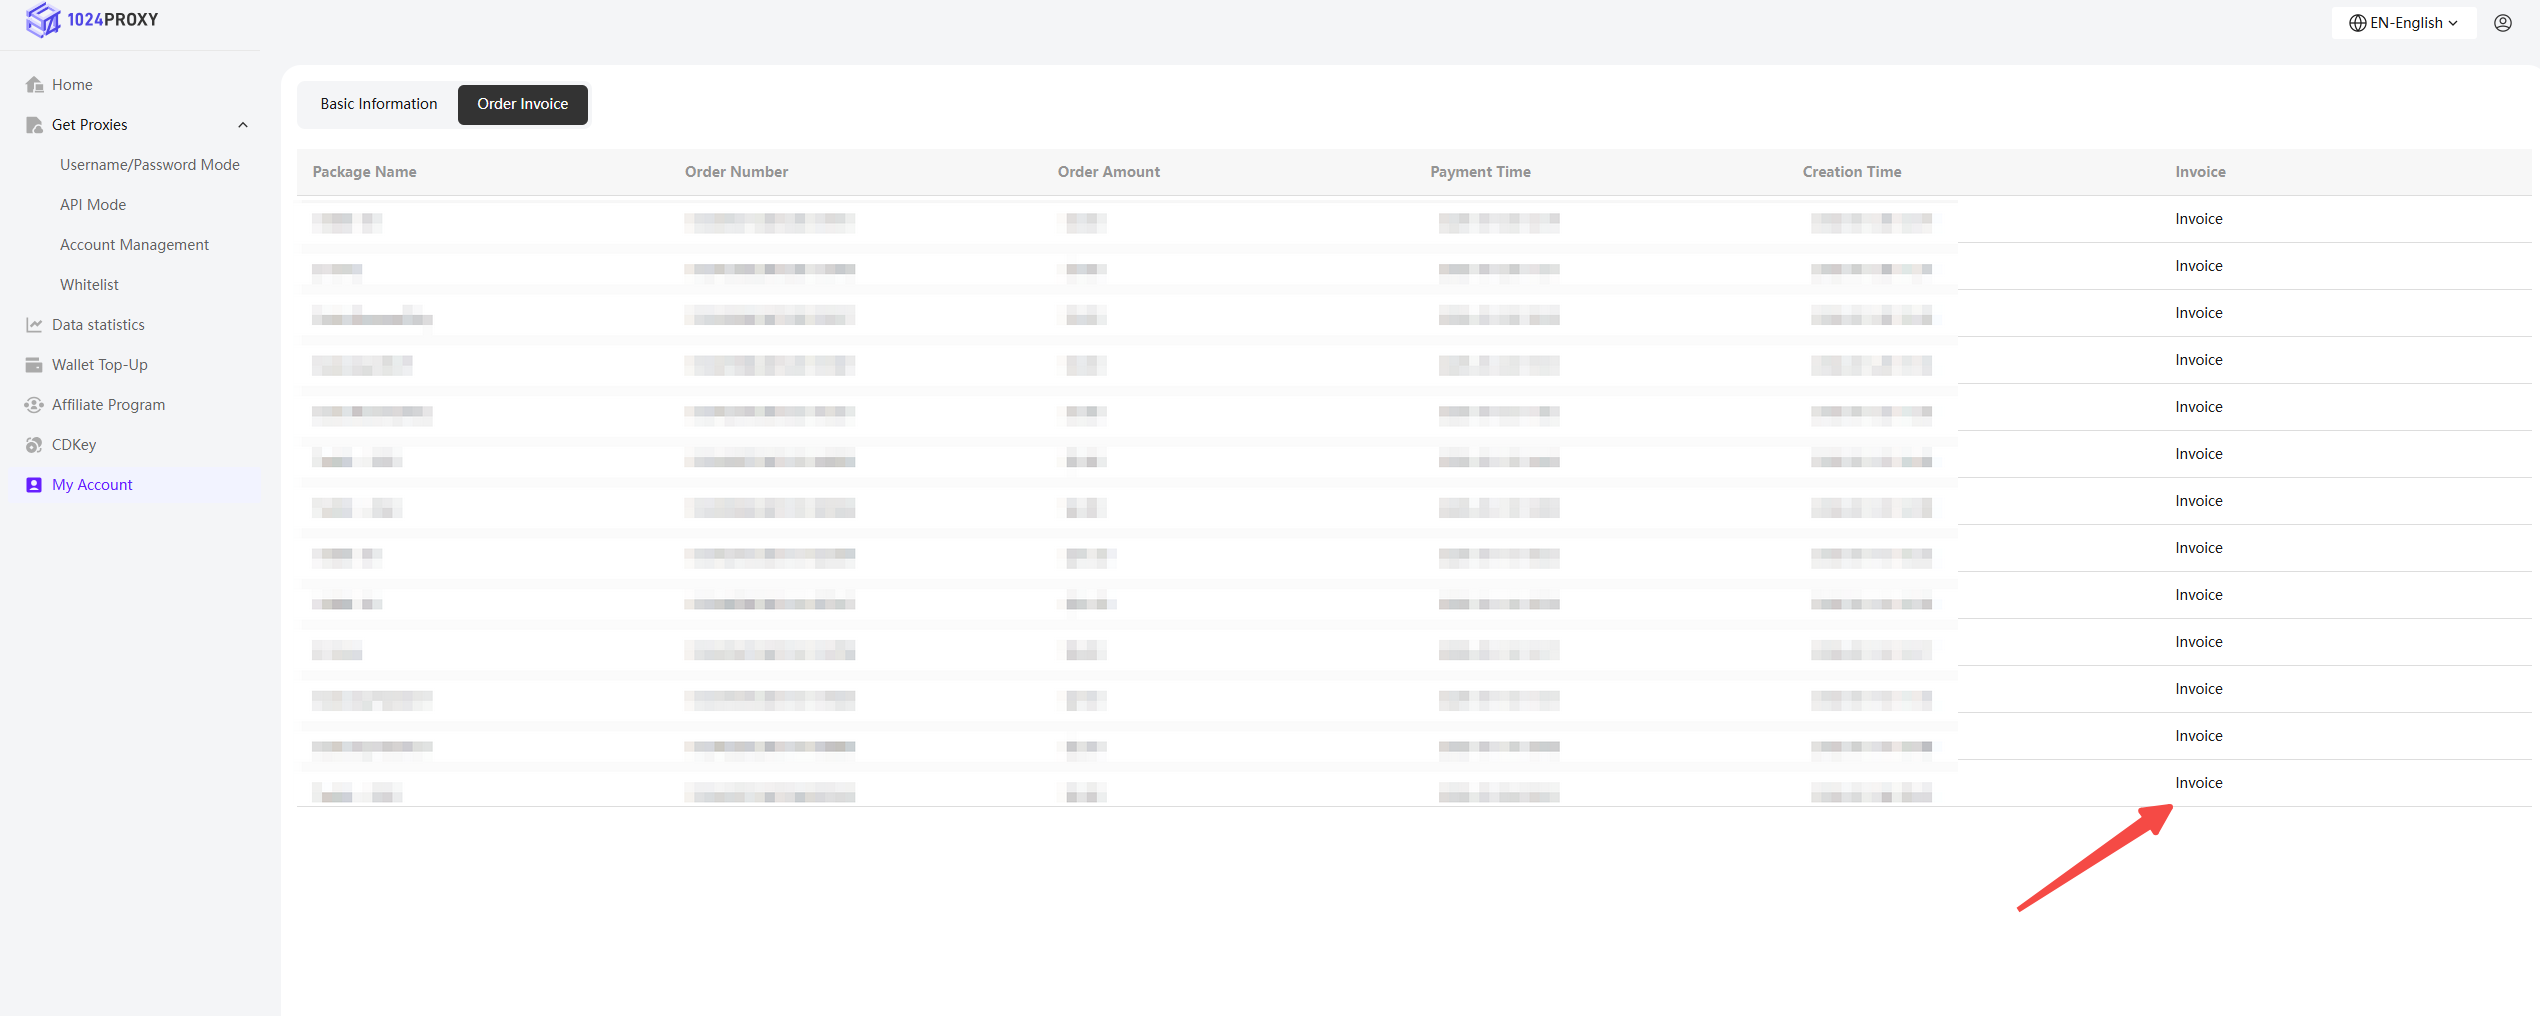Click the Wallet Top-Up wallet icon
2540x1016 pixels.
[34, 365]
